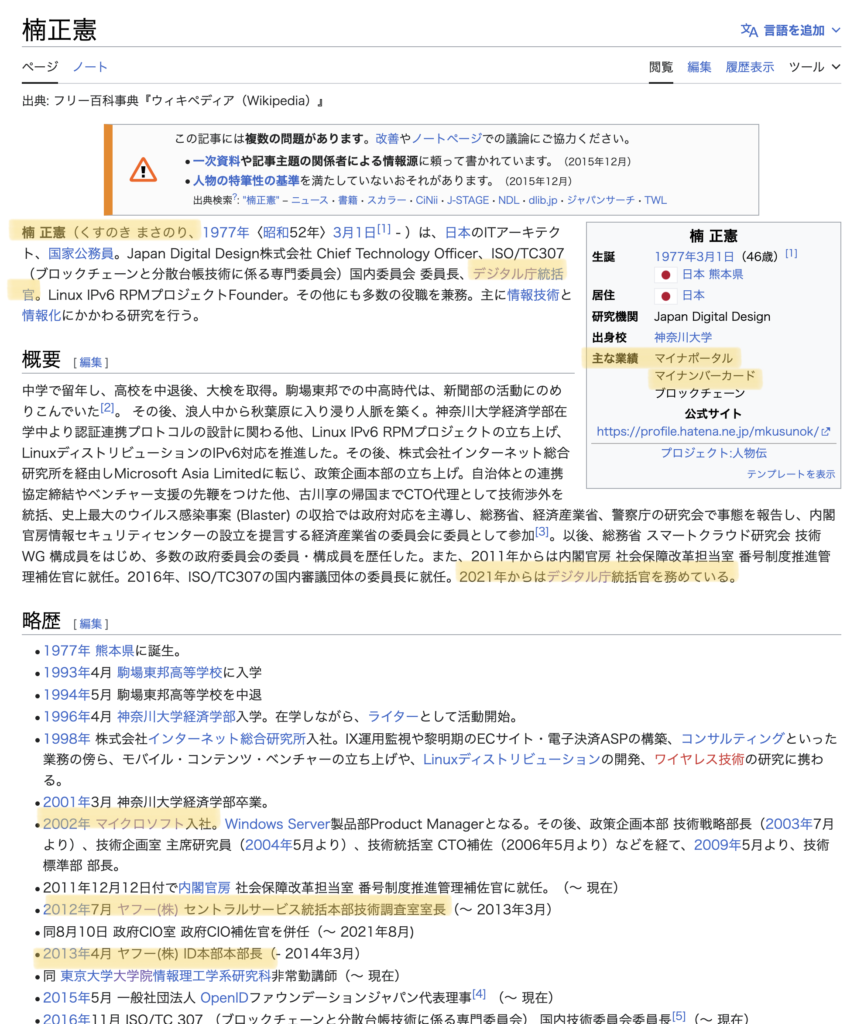Open the ノートページ link in the notice

tap(447, 138)
